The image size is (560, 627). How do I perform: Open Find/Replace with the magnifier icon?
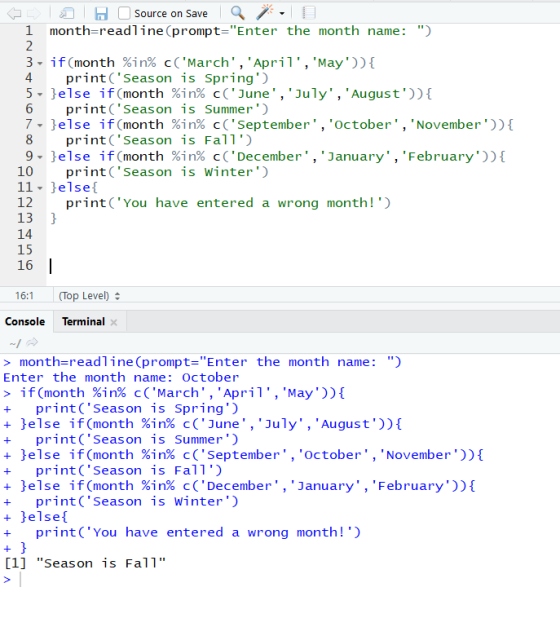[238, 13]
